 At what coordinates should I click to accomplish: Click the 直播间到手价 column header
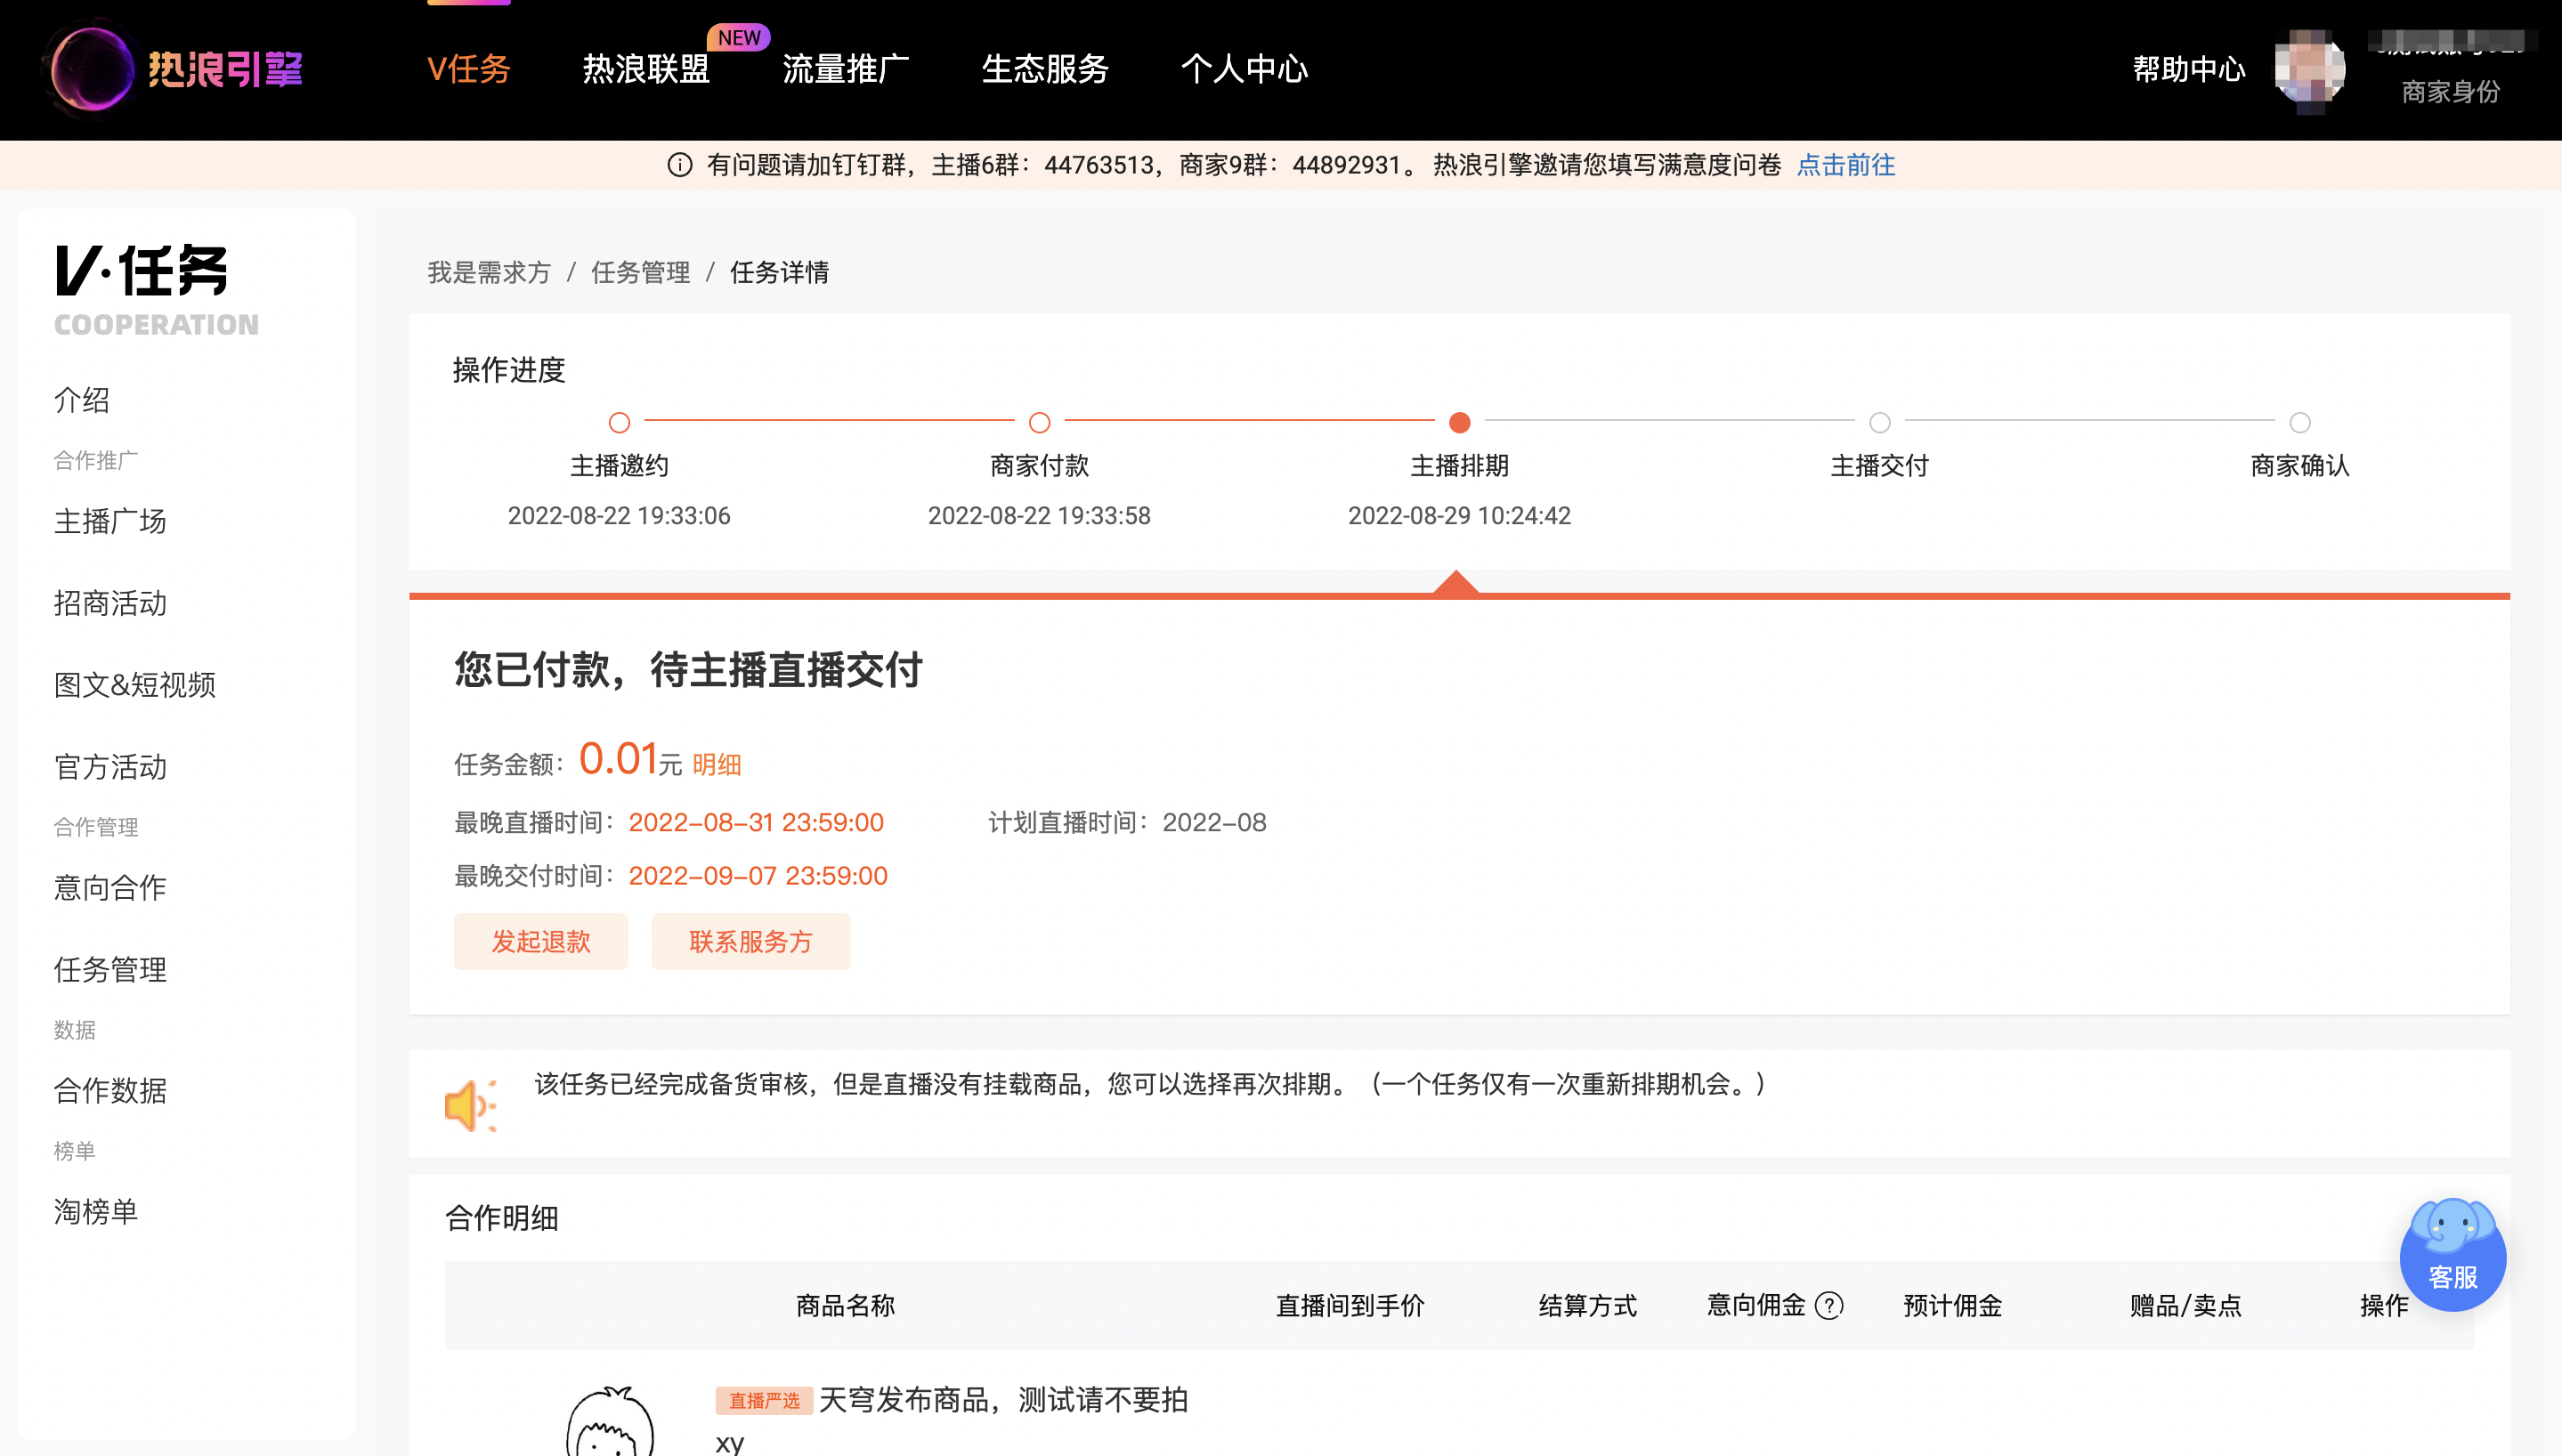pyautogui.click(x=1350, y=1306)
